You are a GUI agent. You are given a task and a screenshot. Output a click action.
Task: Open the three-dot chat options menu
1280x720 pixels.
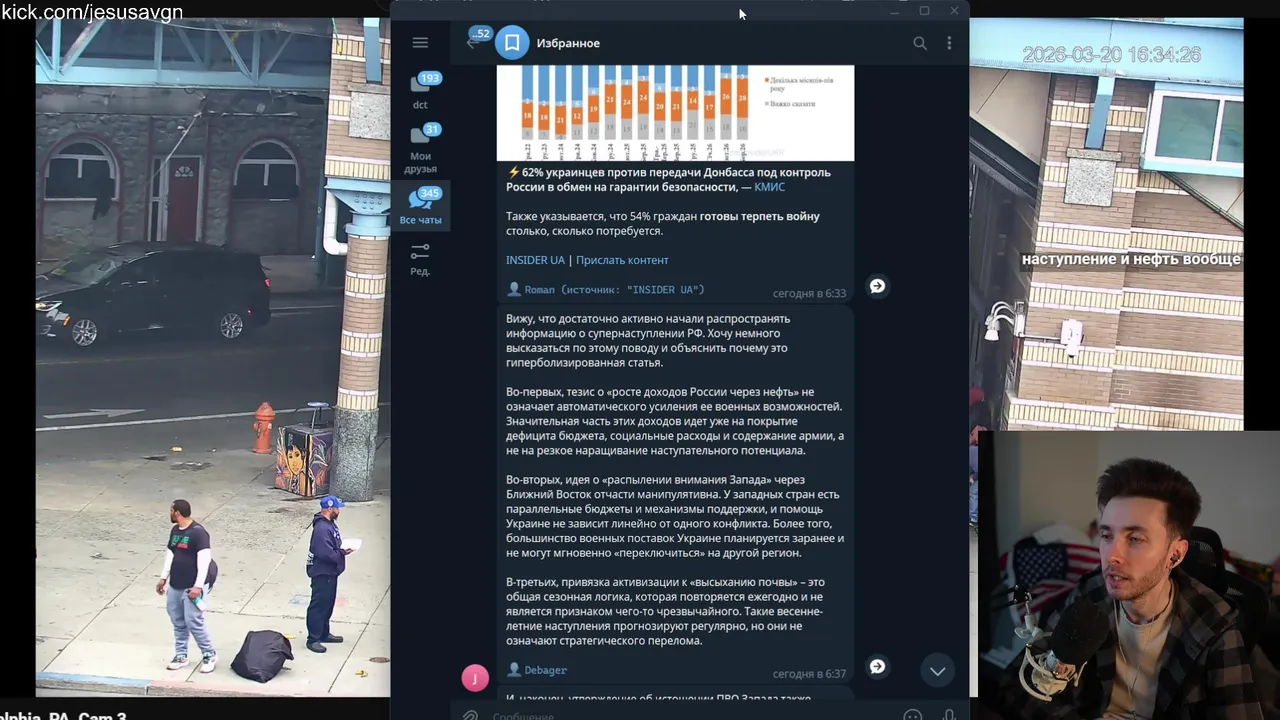[949, 43]
